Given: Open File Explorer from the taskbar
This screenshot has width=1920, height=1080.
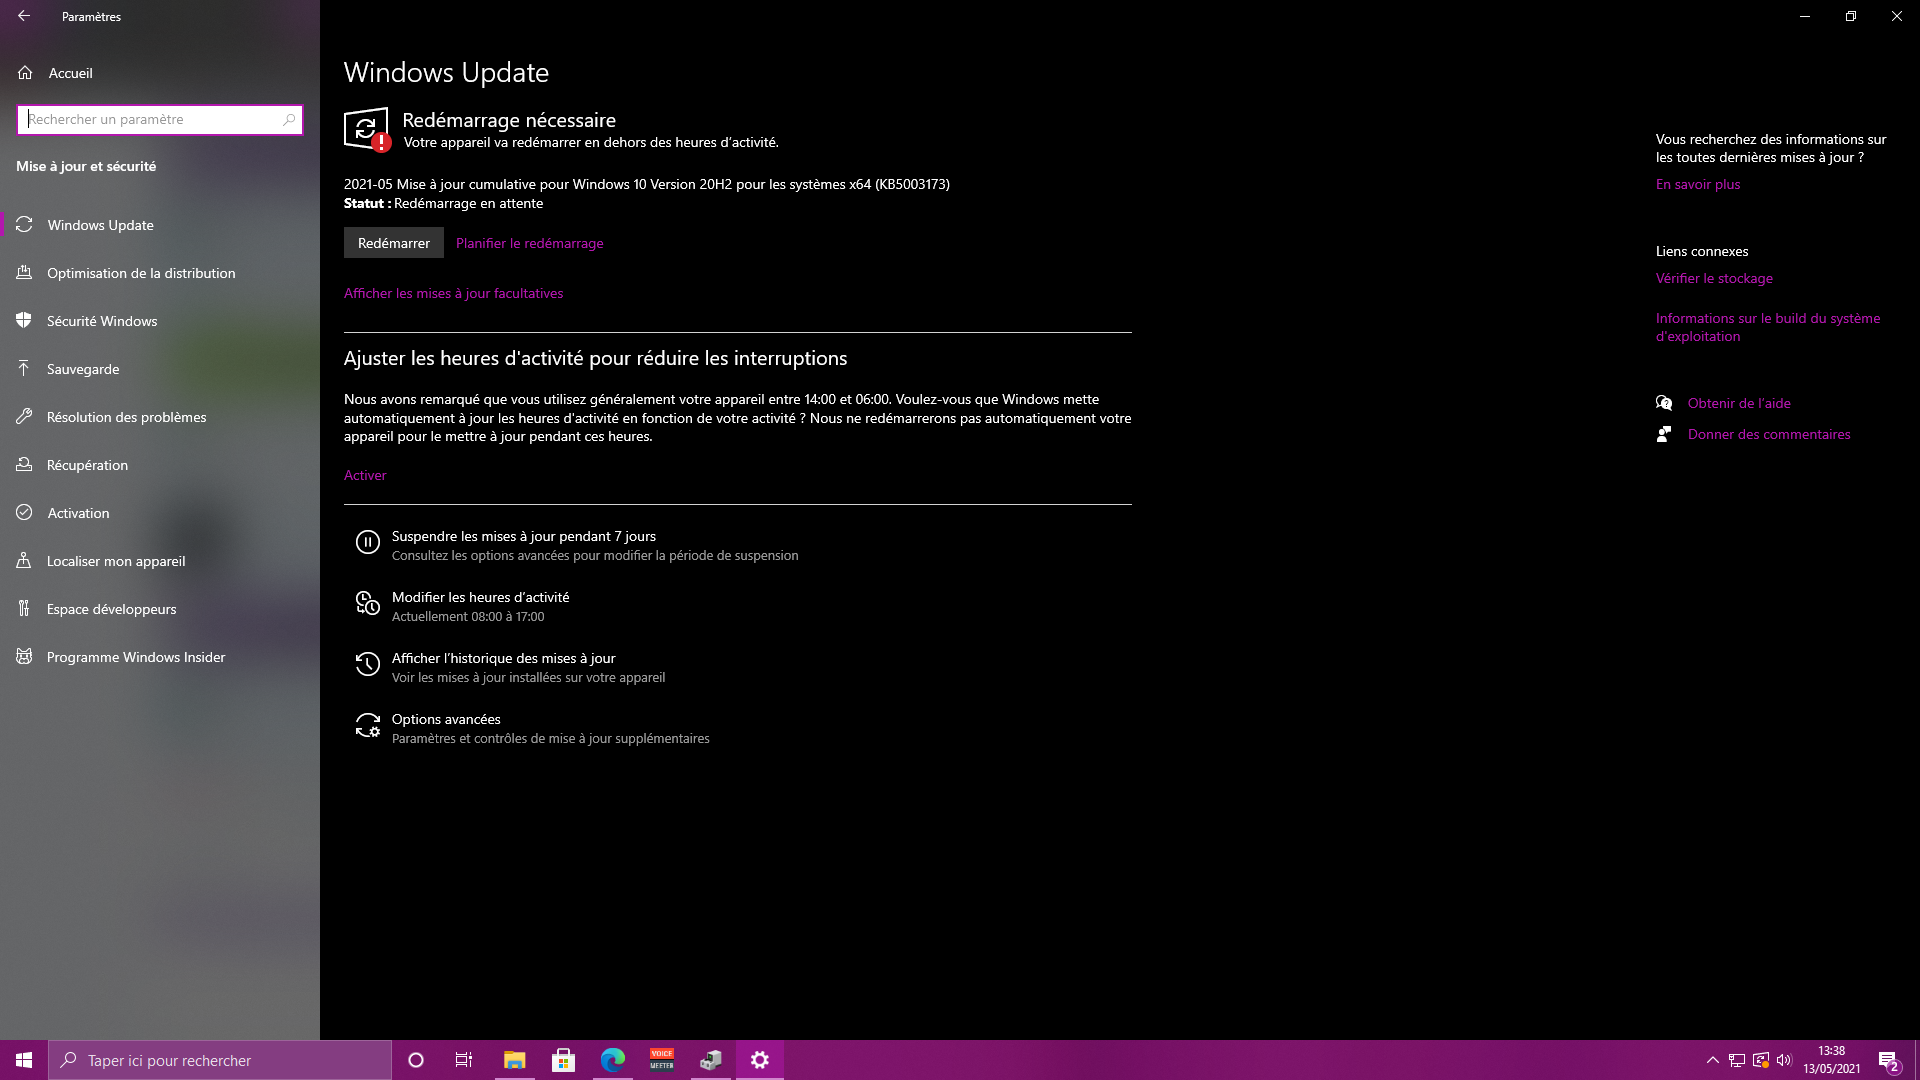Looking at the screenshot, I should click(514, 1060).
